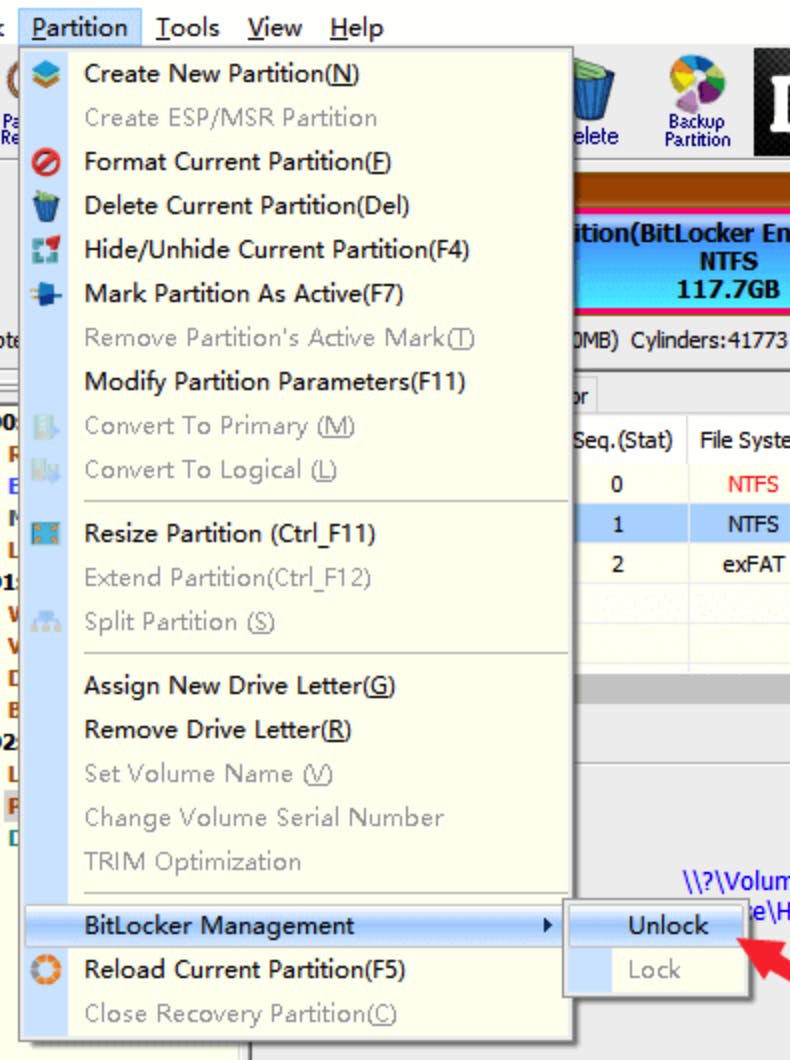The width and height of the screenshot is (790, 1060).
Task: Click the Mark Partition As Active icon
Action: tap(46, 294)
